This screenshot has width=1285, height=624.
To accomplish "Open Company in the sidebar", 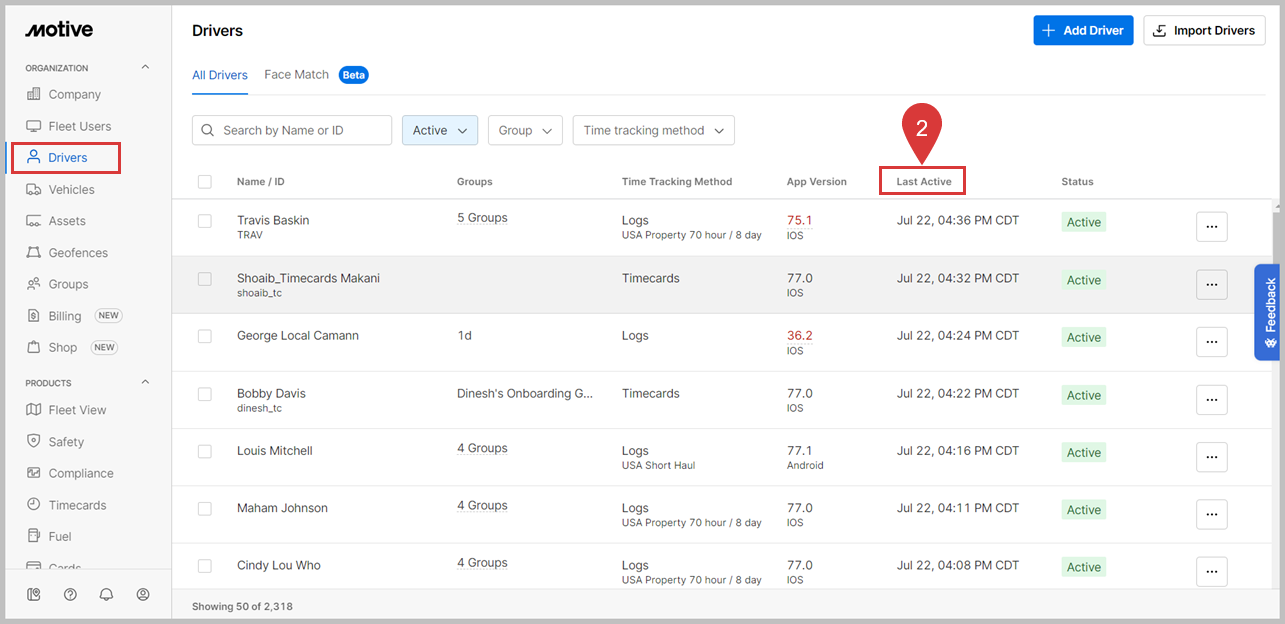I will pos(75,94).
